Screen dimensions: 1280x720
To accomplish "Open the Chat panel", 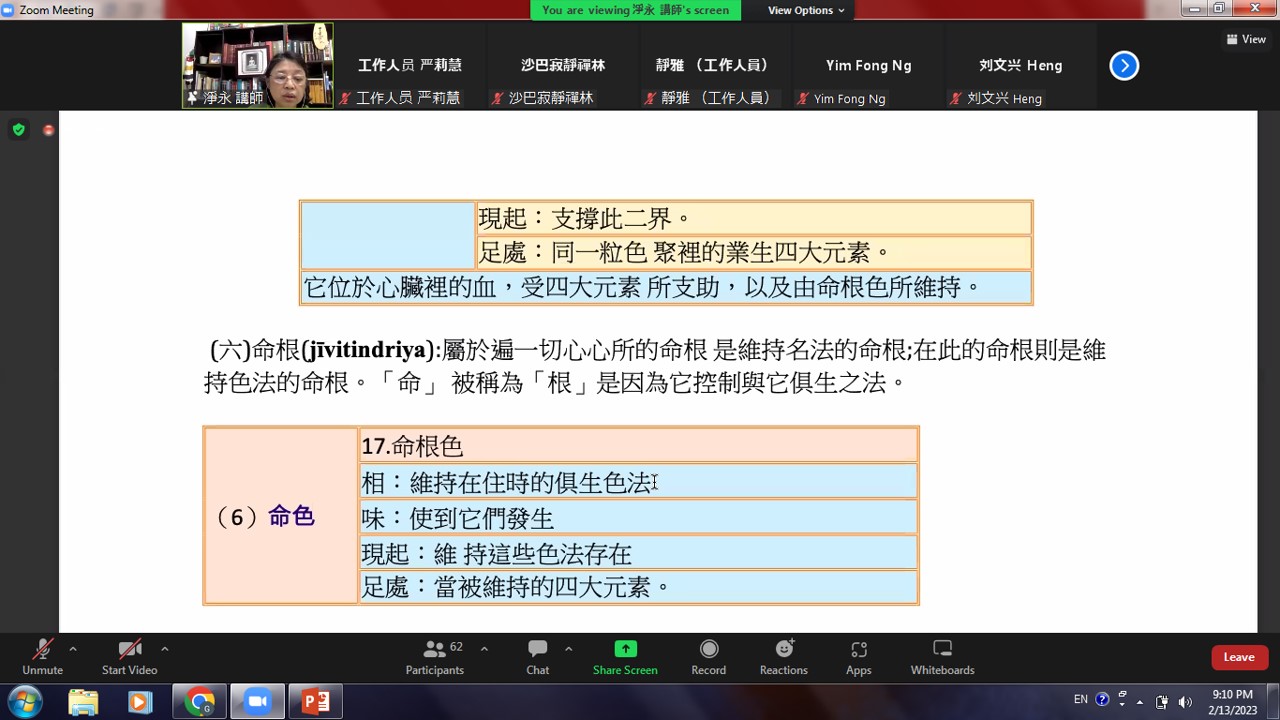I will pyautogui.click(x=538, y=657).
